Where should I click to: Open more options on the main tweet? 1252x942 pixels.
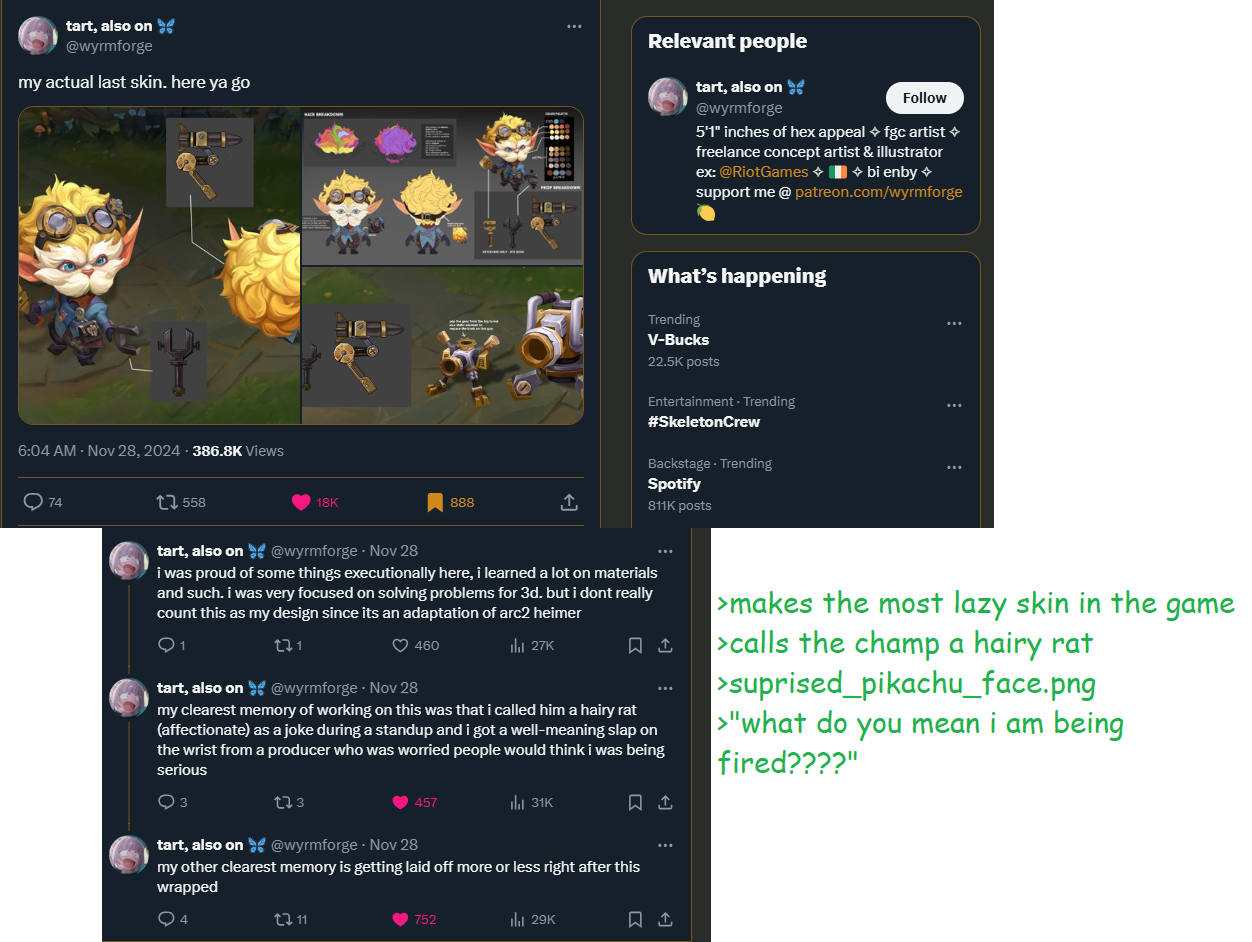574,26
